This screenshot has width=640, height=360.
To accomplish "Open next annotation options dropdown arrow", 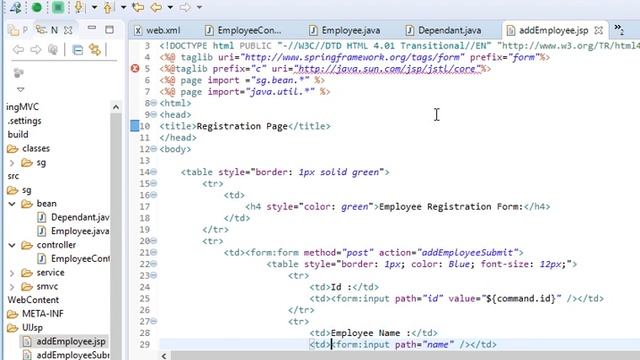I will pyautogui.click(x=94, y=7).
